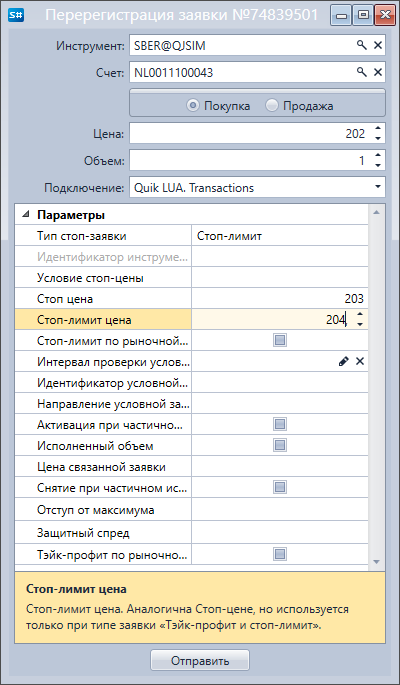Click the Стоп цена value field
The height and width of the screenshot is (685, 400).
click(279, 299)
